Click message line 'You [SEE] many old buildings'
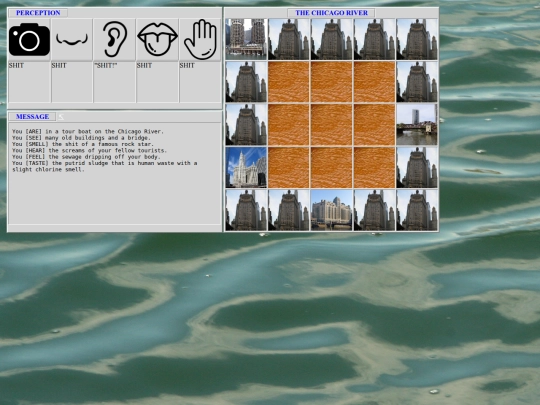The width and height of the screenshot is (540, 405). [x=81, y=138]
